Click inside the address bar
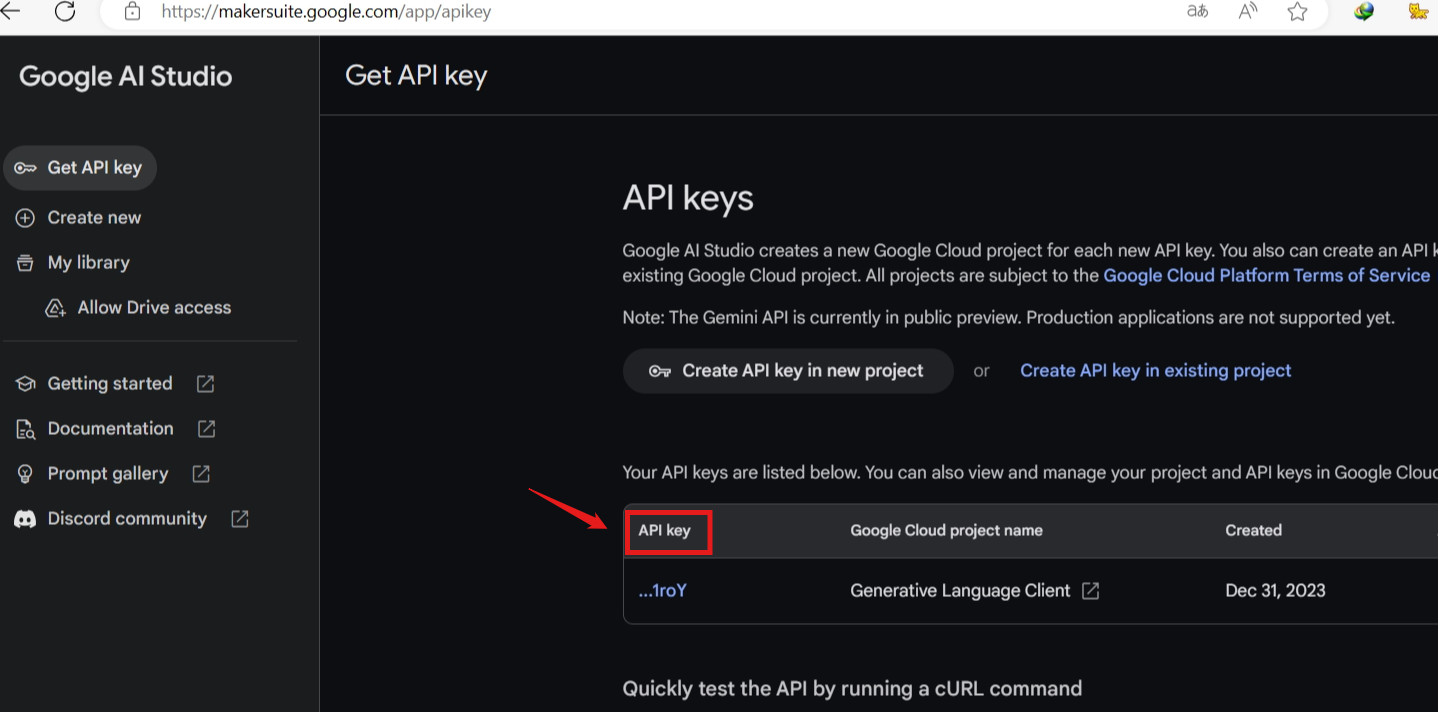The height and width of the screenshot is (712, 1438). pos(400,12)
